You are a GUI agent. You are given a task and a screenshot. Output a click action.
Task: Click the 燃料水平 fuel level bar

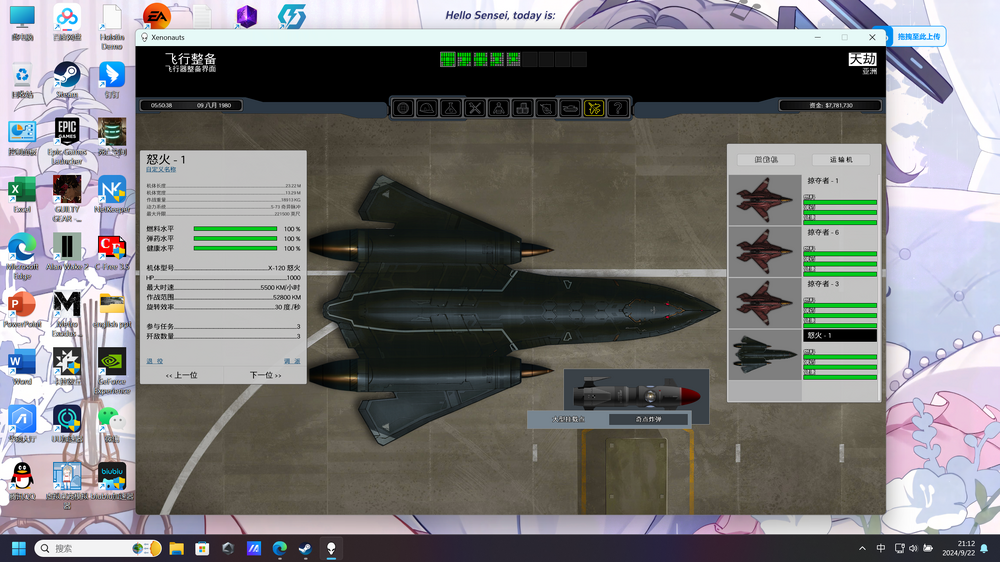(235, 228)
